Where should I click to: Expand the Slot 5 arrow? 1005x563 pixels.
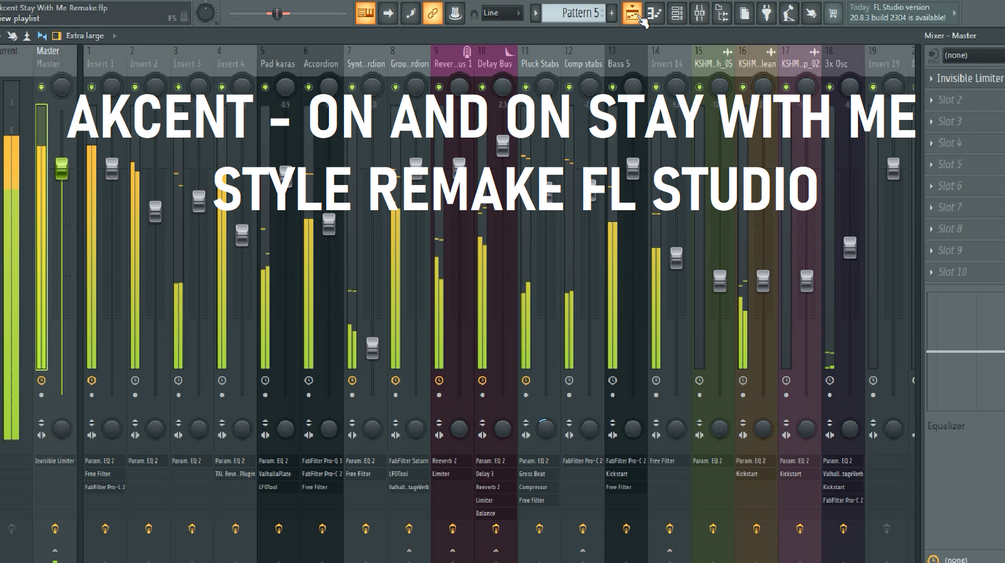pos(931,165)
